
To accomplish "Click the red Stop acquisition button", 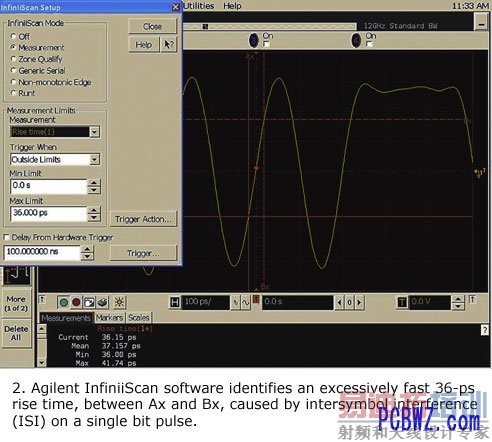I will point(76,302).
